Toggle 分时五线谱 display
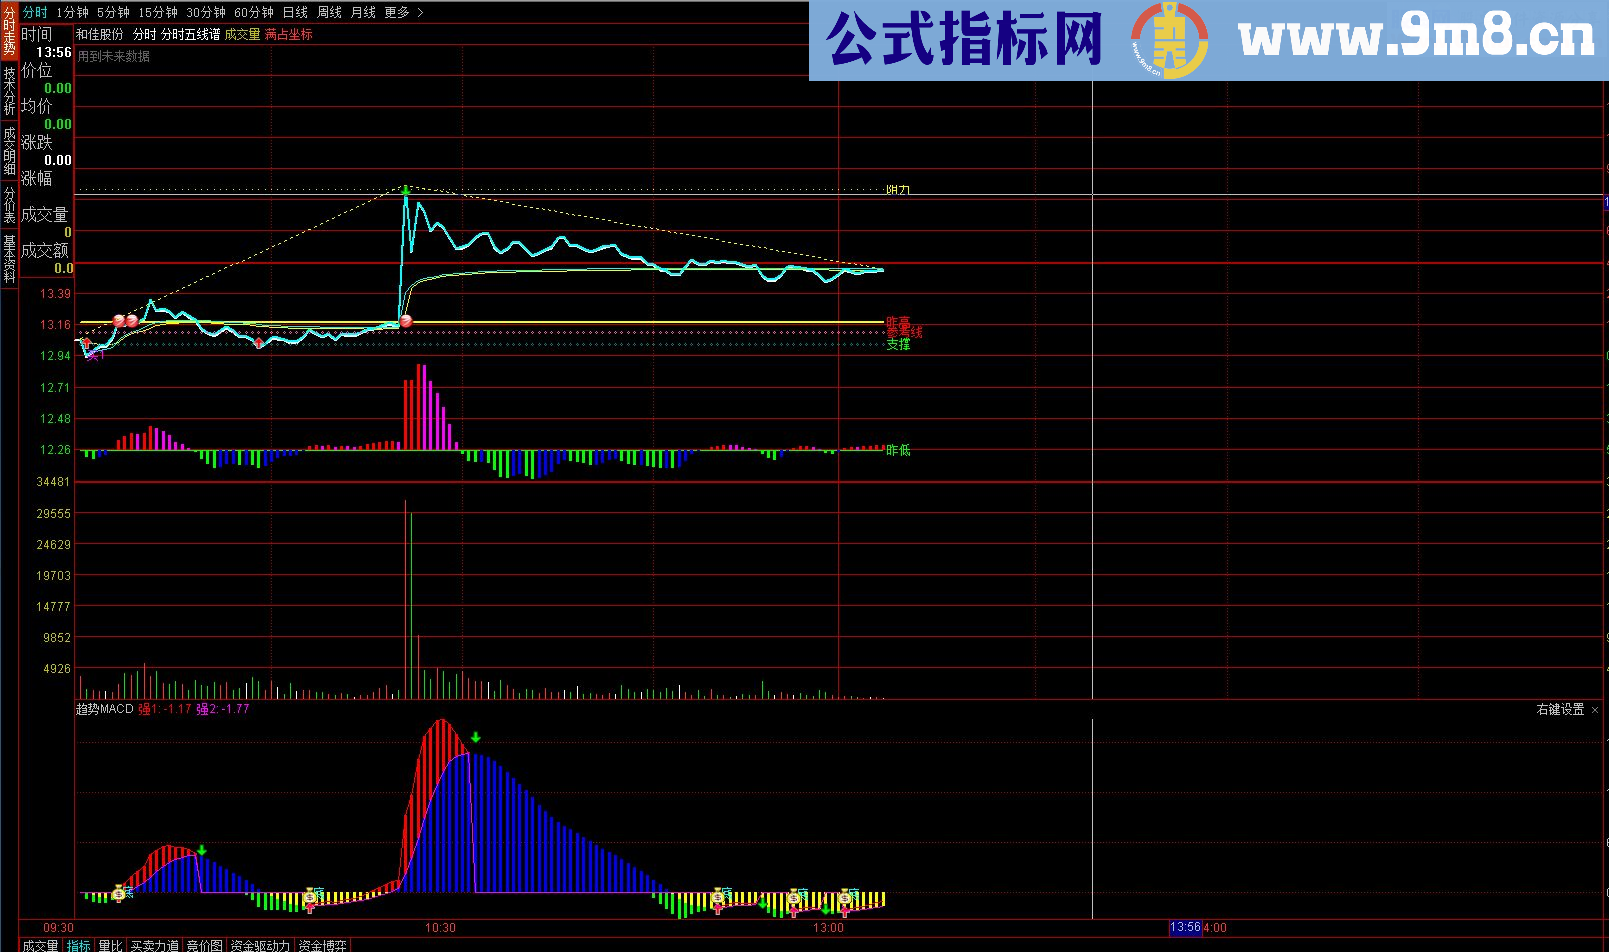The image size is (1609, 952). (x=190, y=35)
